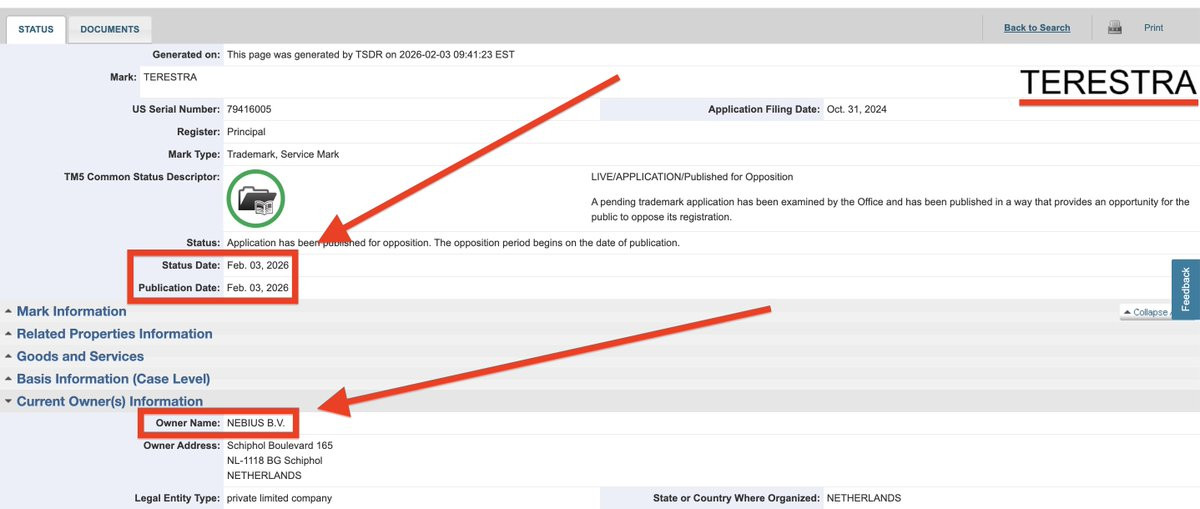Image resolution: width=1200 pixels, height=509 pixels.
Task: Click the green TM5 status folder icon
Action: click(256, 199)
